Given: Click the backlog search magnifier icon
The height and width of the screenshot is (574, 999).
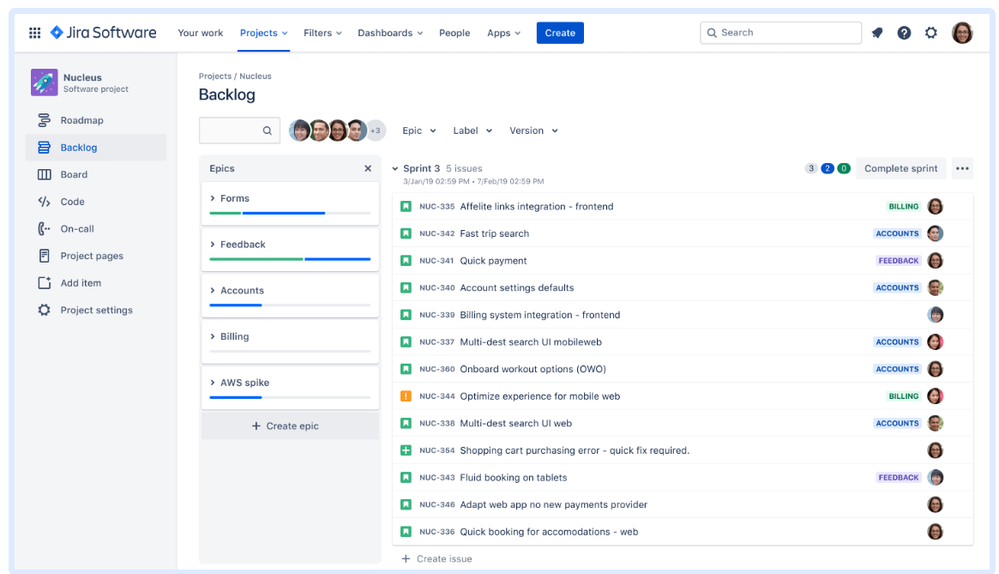Looking at the screenshot, I should coord(267,131).
